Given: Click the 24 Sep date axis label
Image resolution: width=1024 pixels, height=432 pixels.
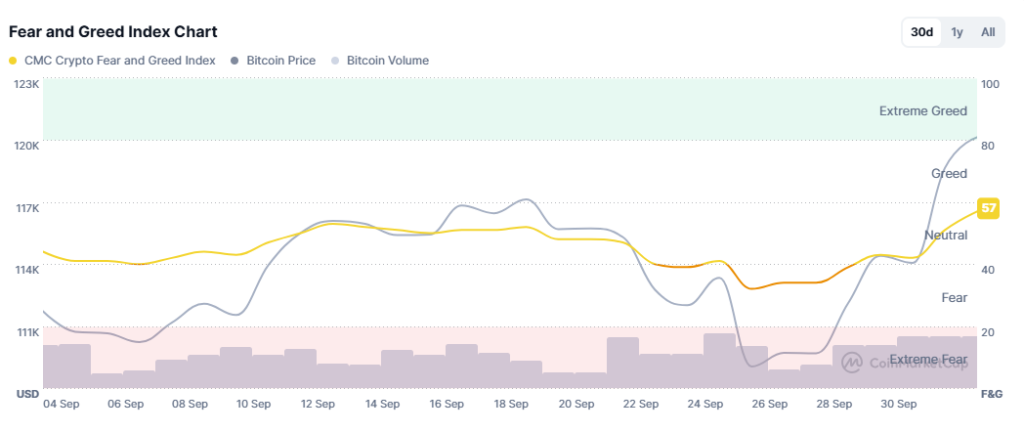Looking at the screenshot, I should [704, 404].
